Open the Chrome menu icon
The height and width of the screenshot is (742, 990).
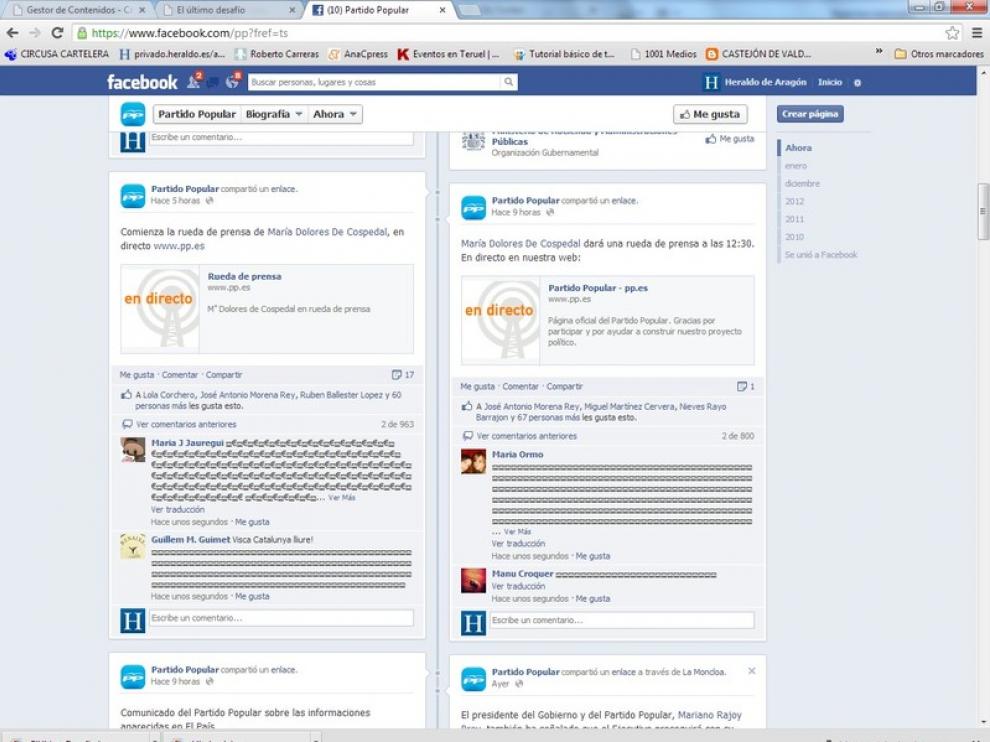[977, 33]
